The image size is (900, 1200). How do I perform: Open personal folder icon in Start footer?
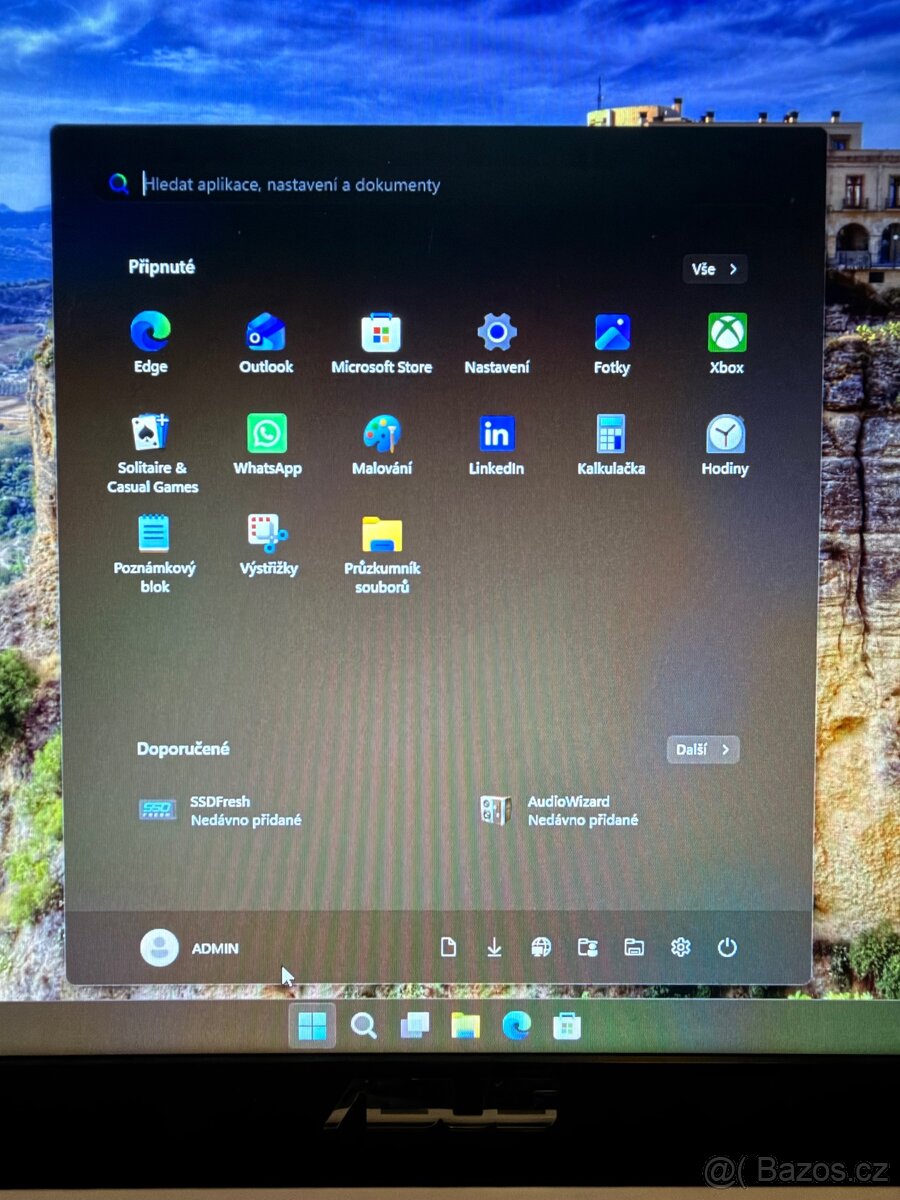click(588, 947)
